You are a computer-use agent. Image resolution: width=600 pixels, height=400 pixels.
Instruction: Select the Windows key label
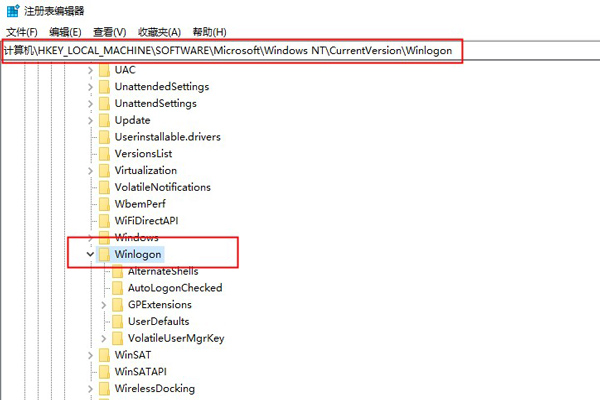click(x=137, y=237)
